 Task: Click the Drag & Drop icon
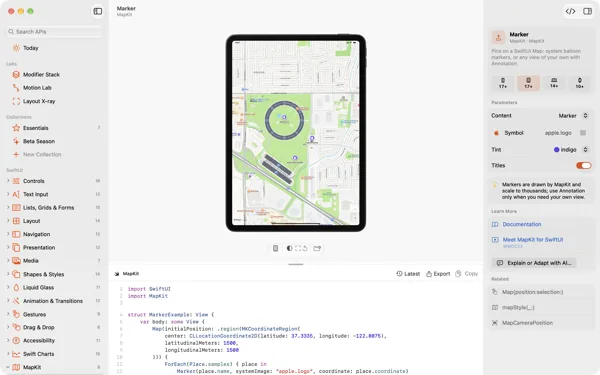(x=16, y=327)
